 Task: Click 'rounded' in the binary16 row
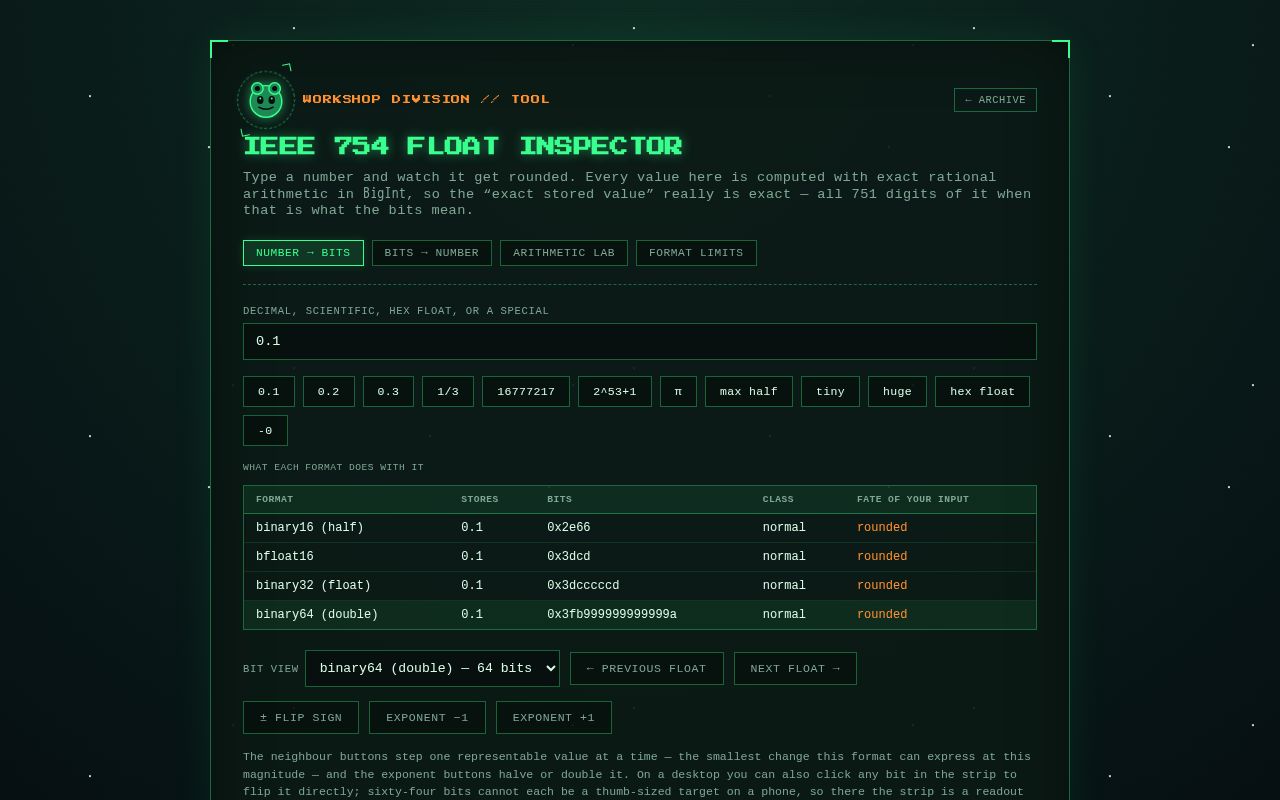882,528
